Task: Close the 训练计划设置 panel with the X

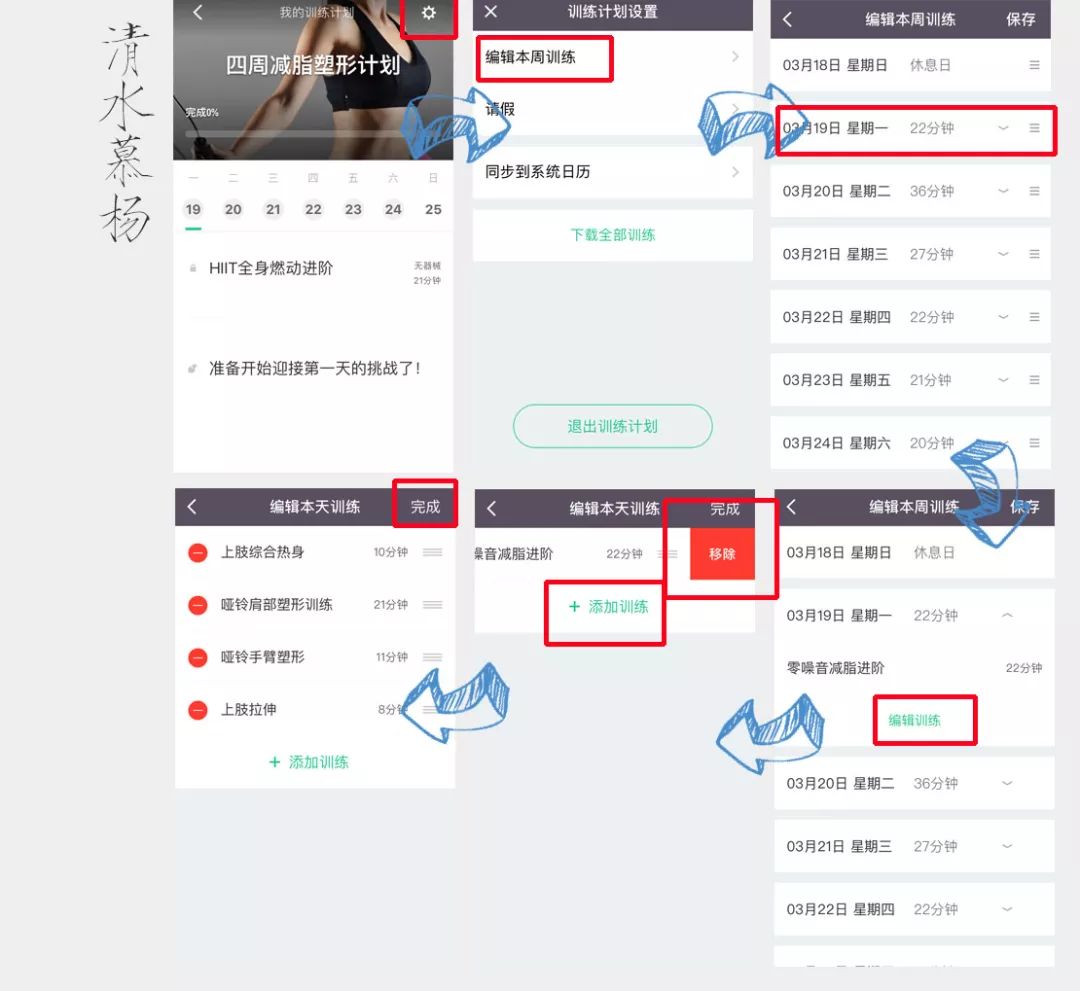Action: (490, 13)
